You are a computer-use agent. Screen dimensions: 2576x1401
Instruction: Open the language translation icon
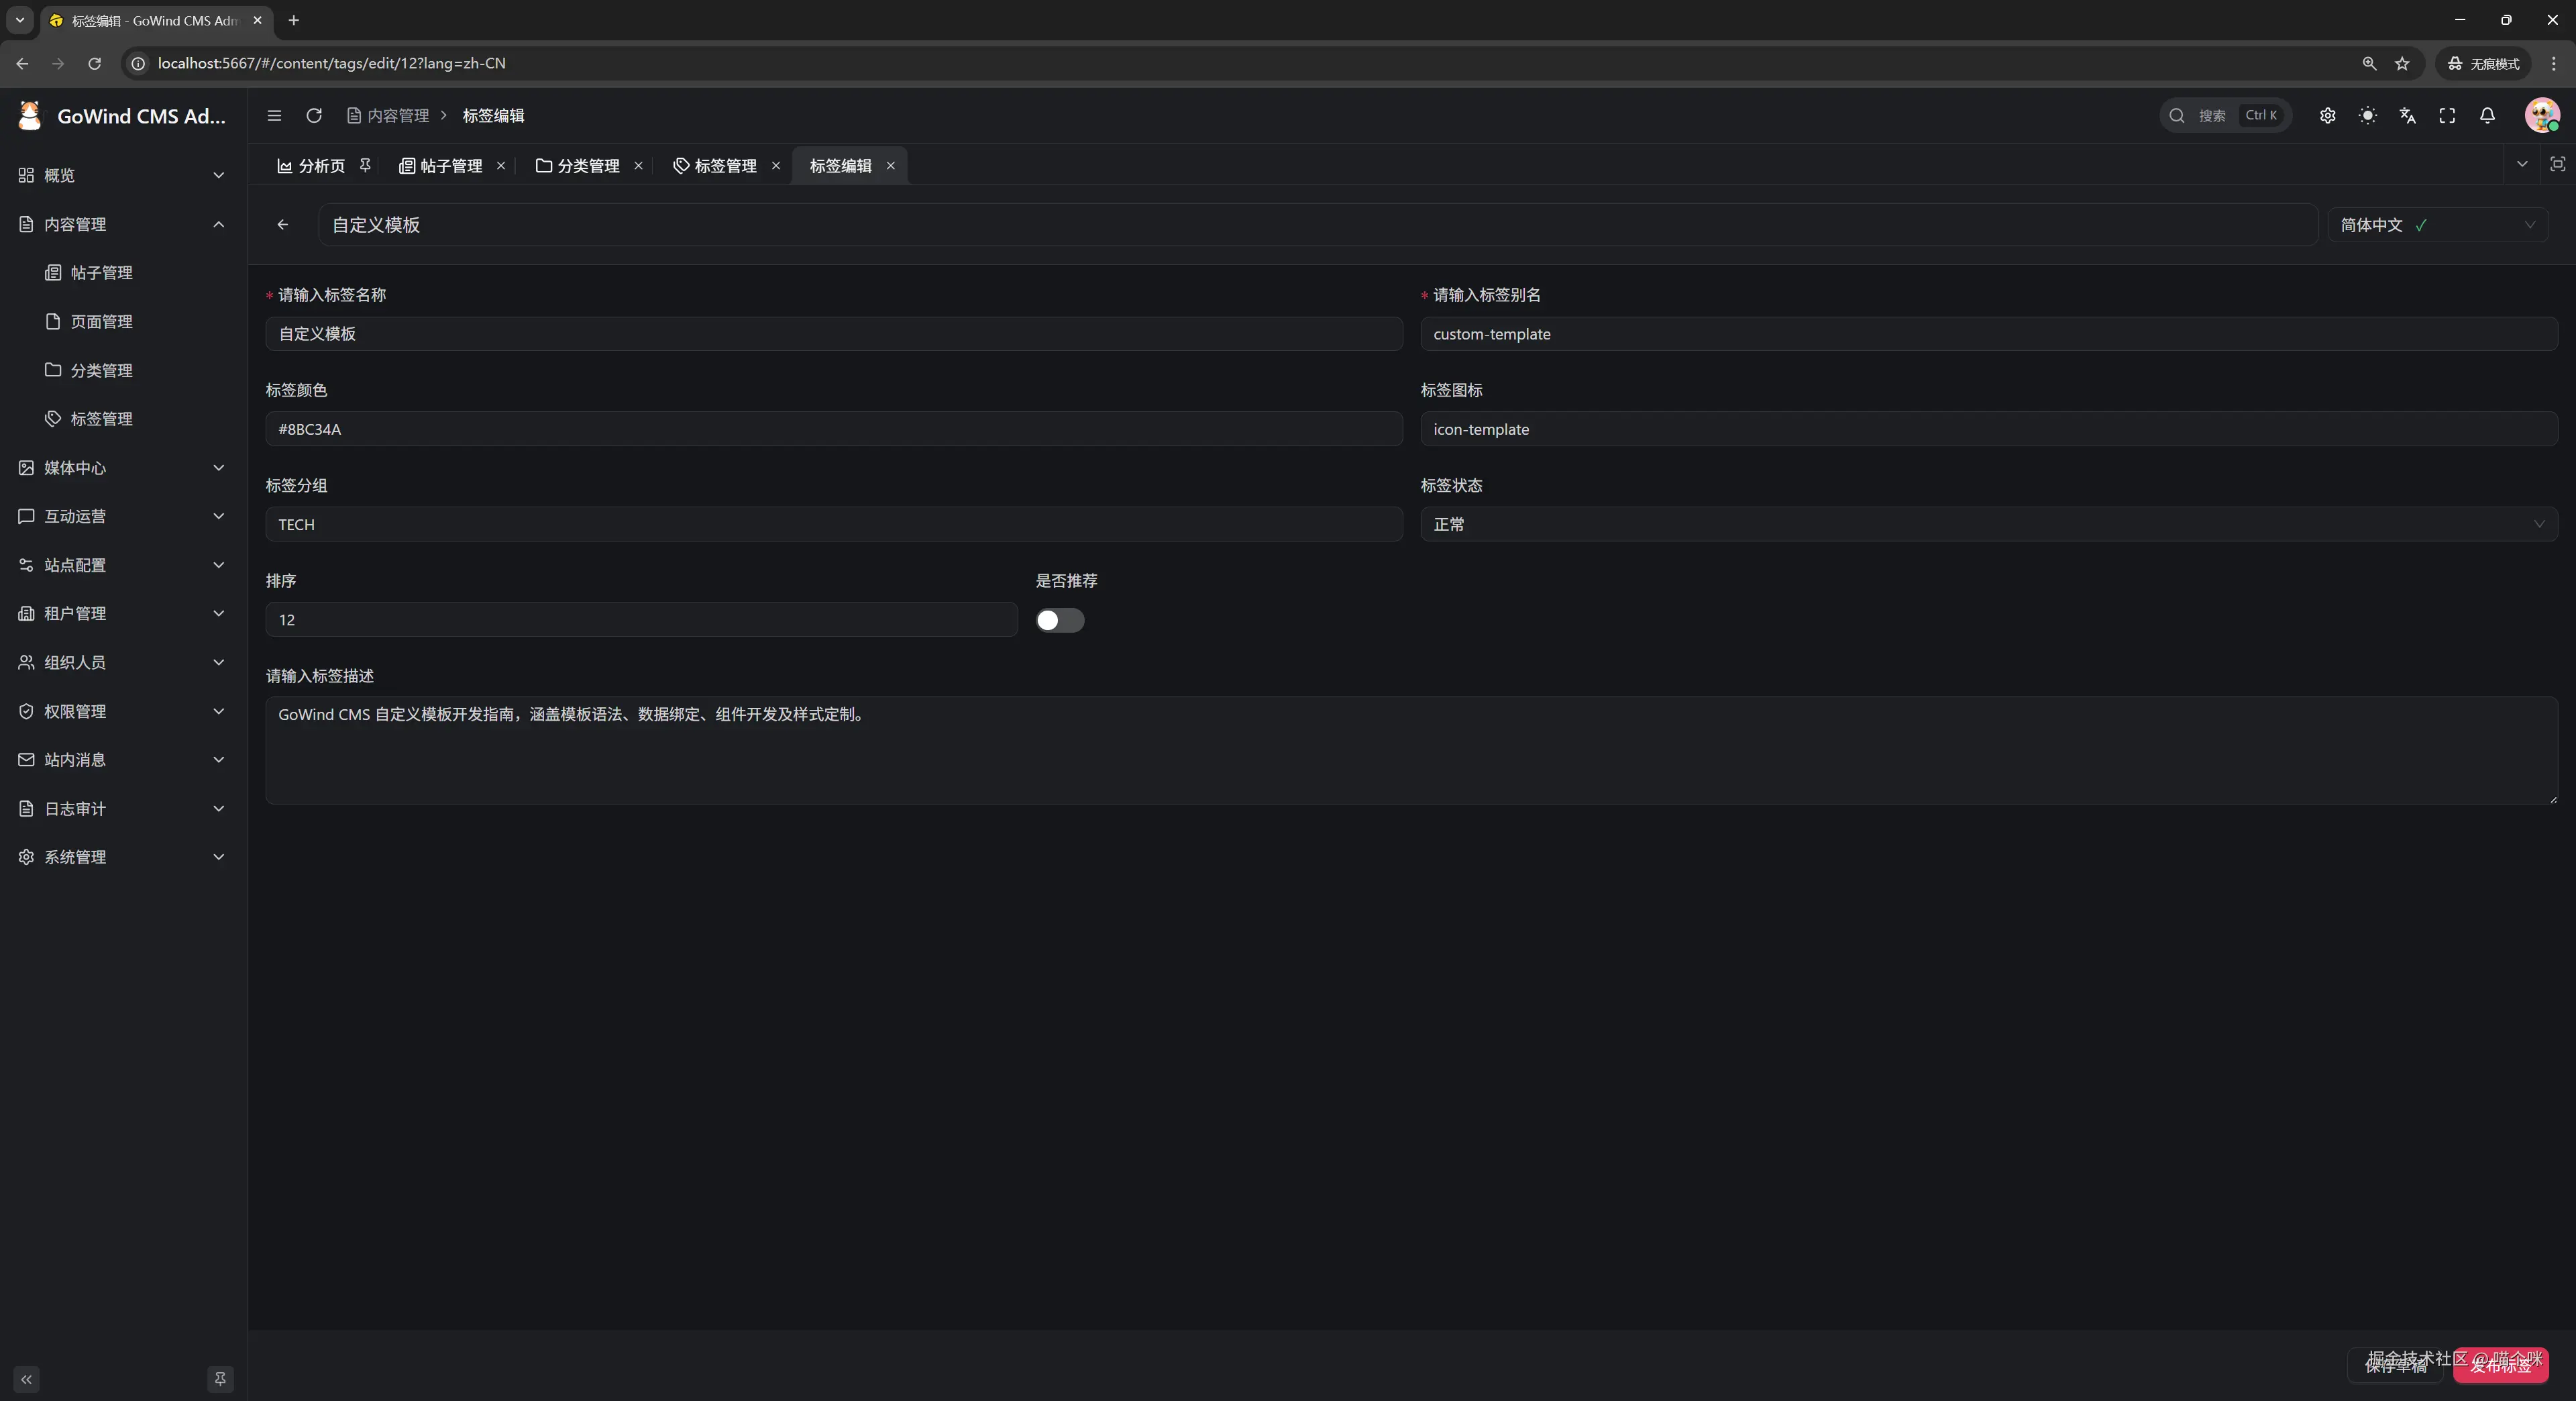tap(2407, 116)
